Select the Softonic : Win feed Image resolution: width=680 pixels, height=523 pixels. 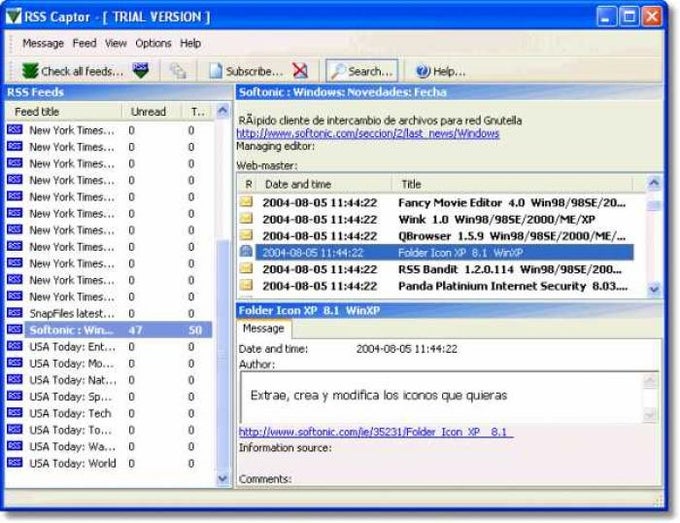pos(109,330)
